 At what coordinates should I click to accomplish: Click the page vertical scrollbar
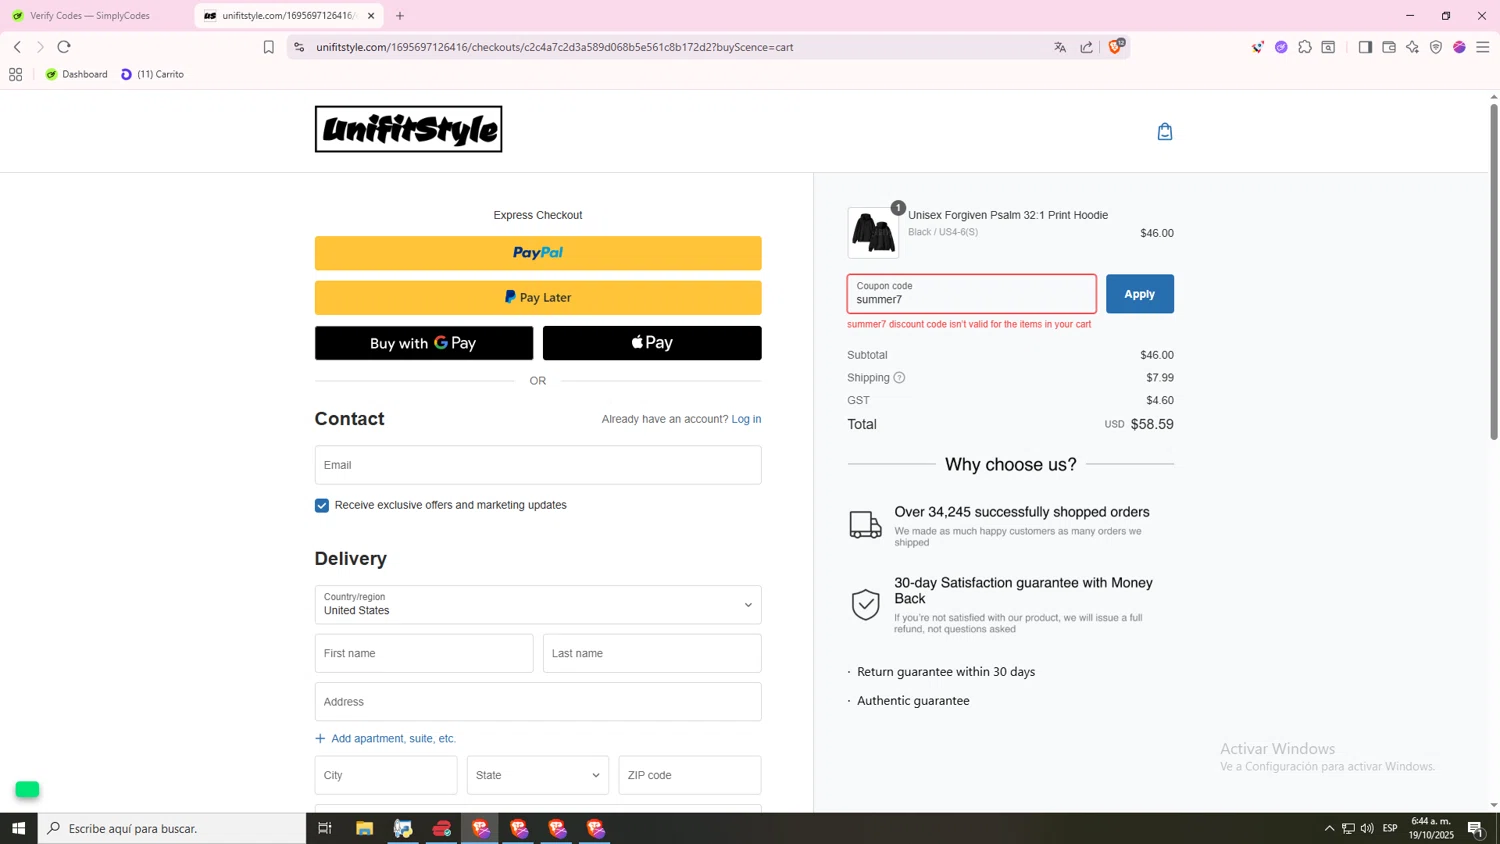[x=1494, y=270]
